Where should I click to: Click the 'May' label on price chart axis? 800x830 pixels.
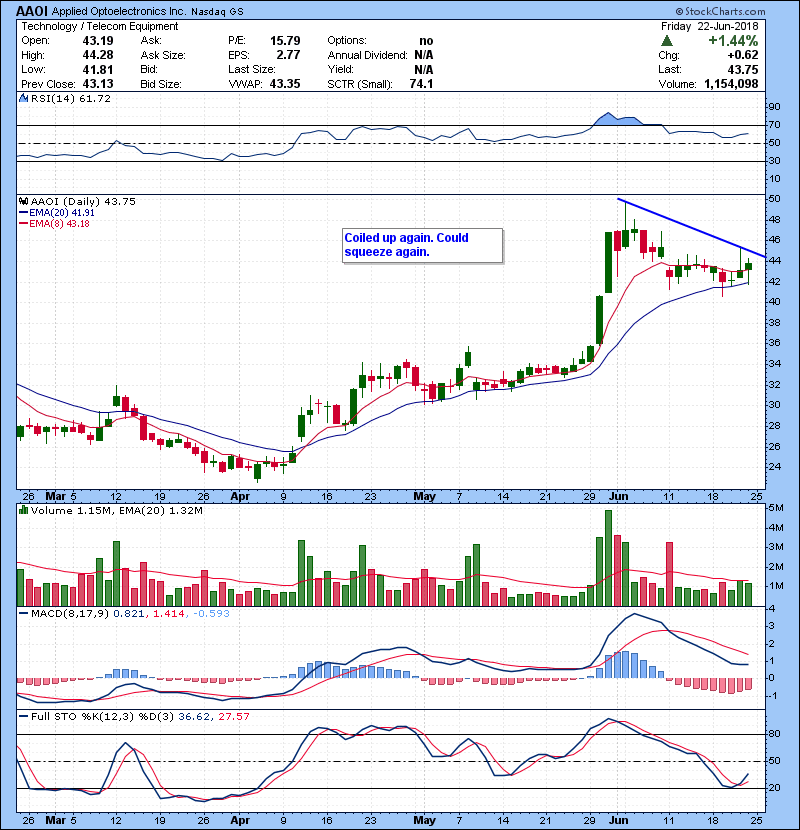coord(424,497)
